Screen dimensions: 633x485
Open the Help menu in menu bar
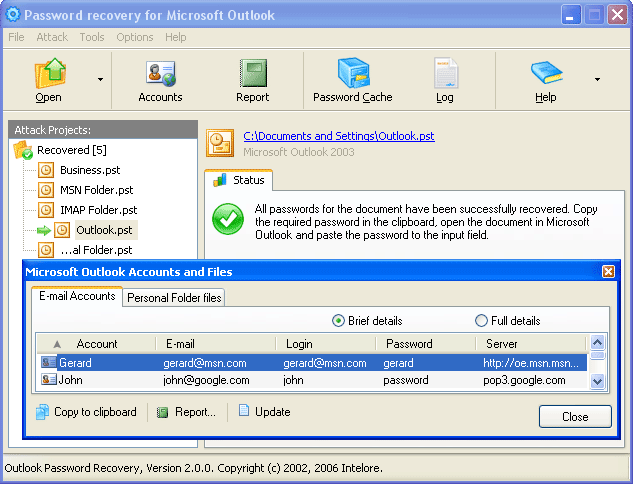(176, 37)
